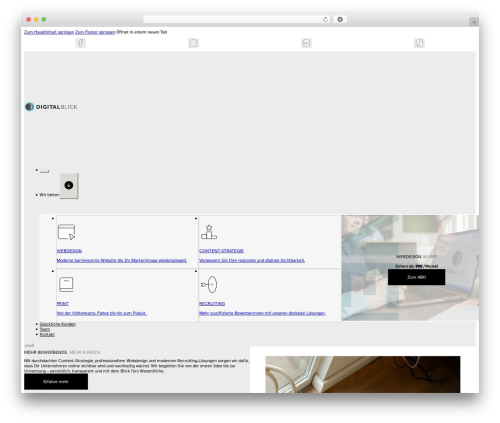Click the small button below the Kontakt item
Viewport: 500px width, 423px height.
pos(29,345)
